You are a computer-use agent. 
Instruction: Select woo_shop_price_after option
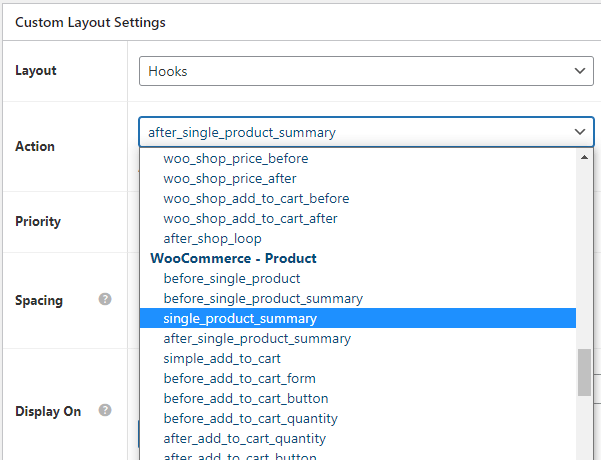[230, 179]
